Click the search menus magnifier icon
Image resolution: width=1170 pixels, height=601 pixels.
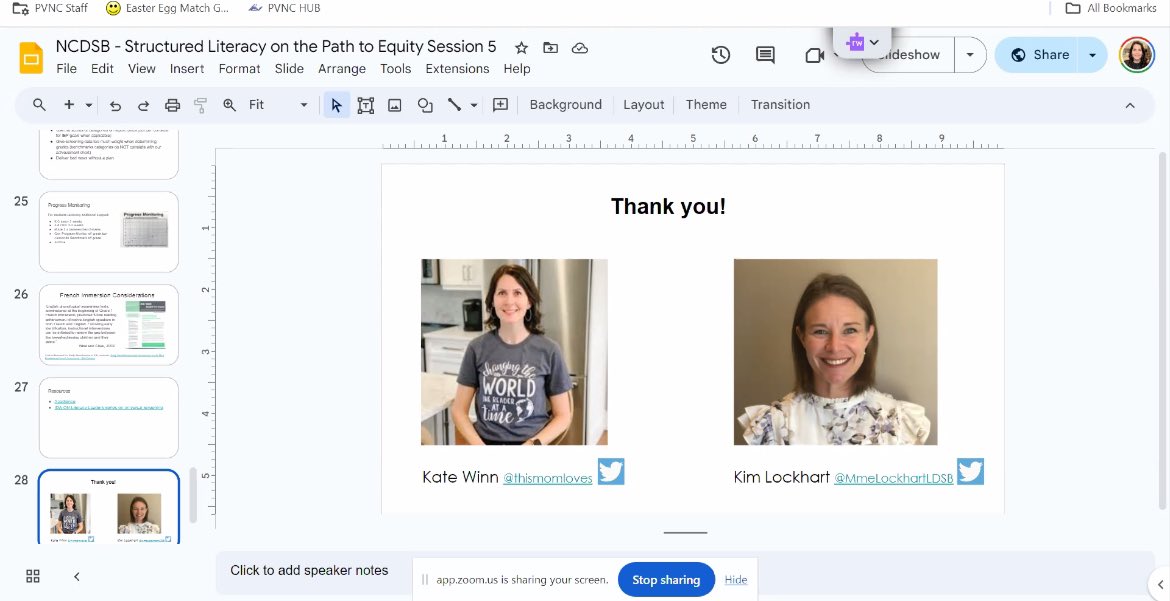[x=40, y=105]
